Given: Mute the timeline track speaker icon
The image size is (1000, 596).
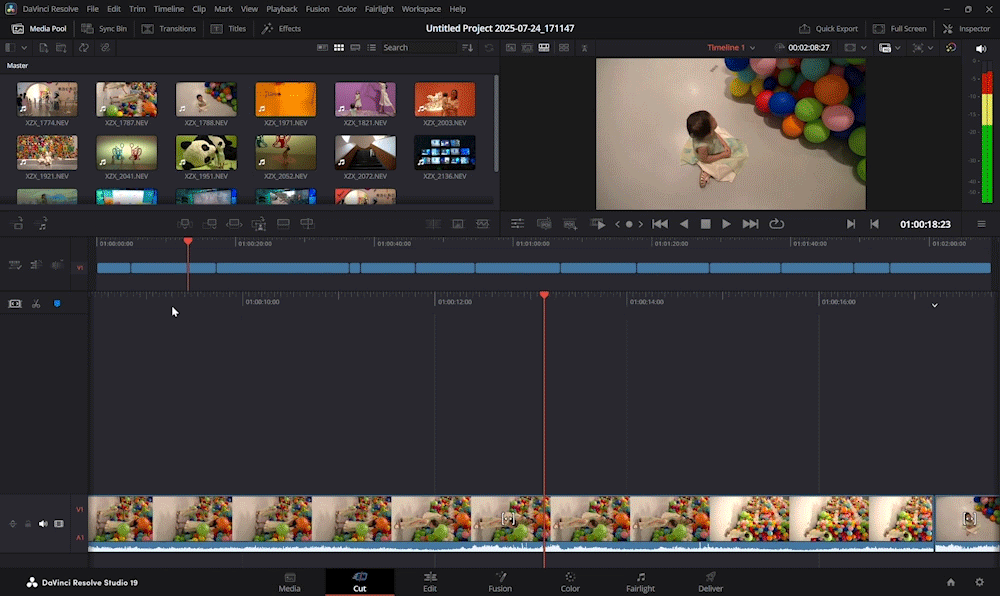Looking at the screenshot, I should coord(43,524).
